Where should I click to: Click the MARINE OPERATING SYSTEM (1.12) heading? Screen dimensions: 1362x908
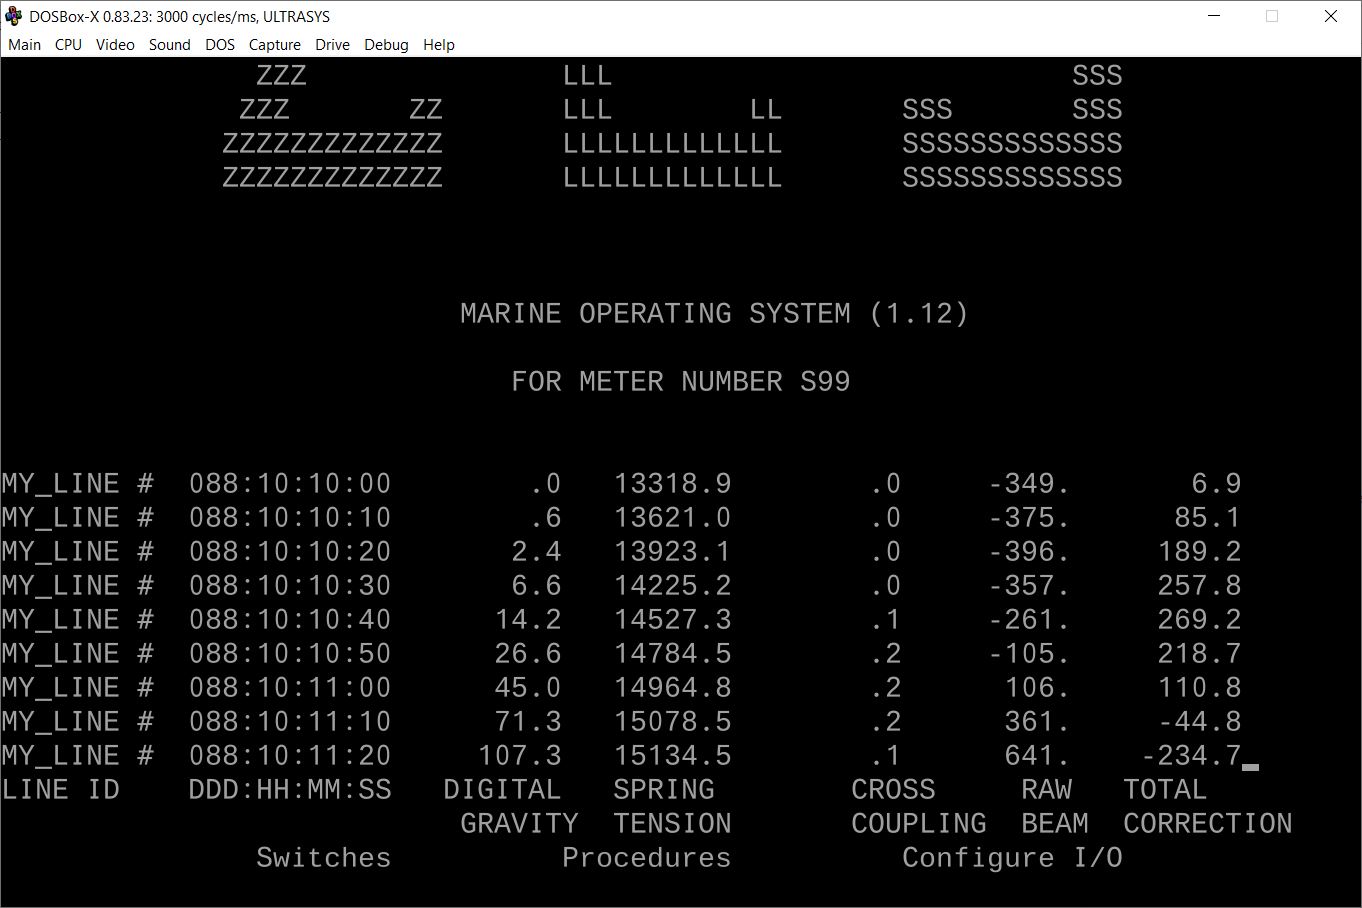(714, 314)
